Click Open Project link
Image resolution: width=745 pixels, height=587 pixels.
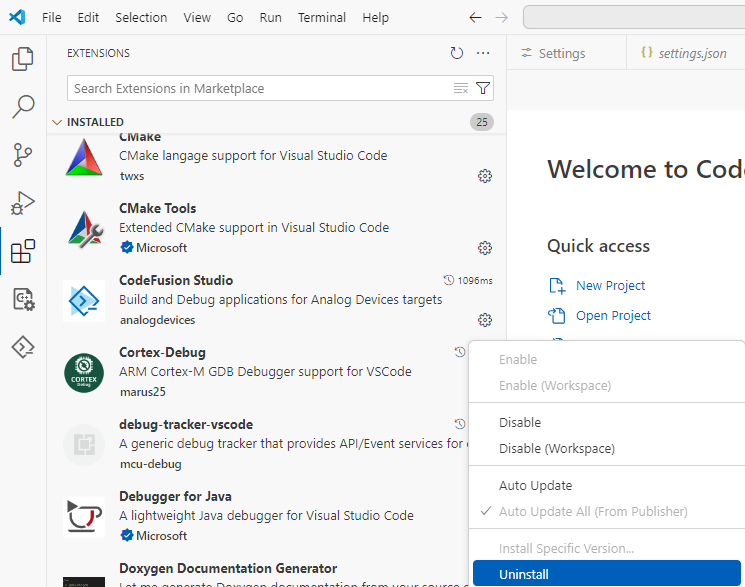(x=613, y=316)
